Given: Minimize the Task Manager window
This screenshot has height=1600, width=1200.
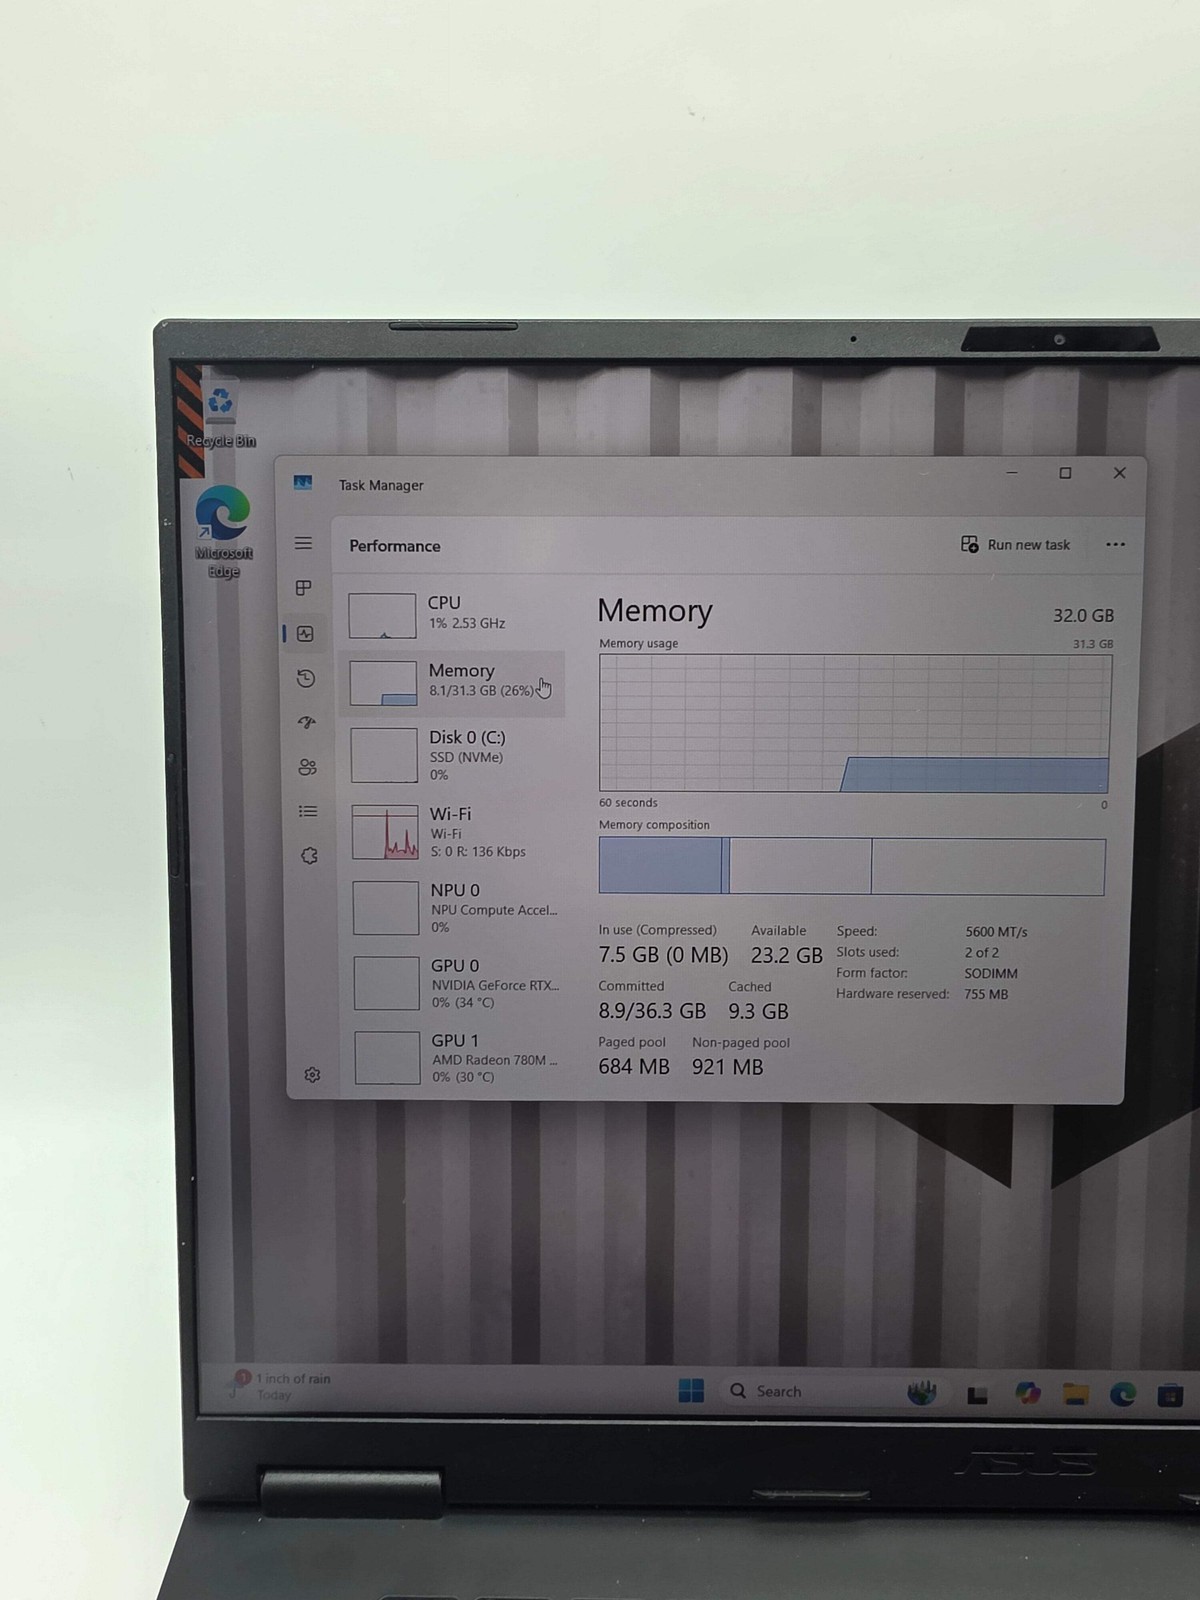Looking at the screenshot, I should (1012, 472).
